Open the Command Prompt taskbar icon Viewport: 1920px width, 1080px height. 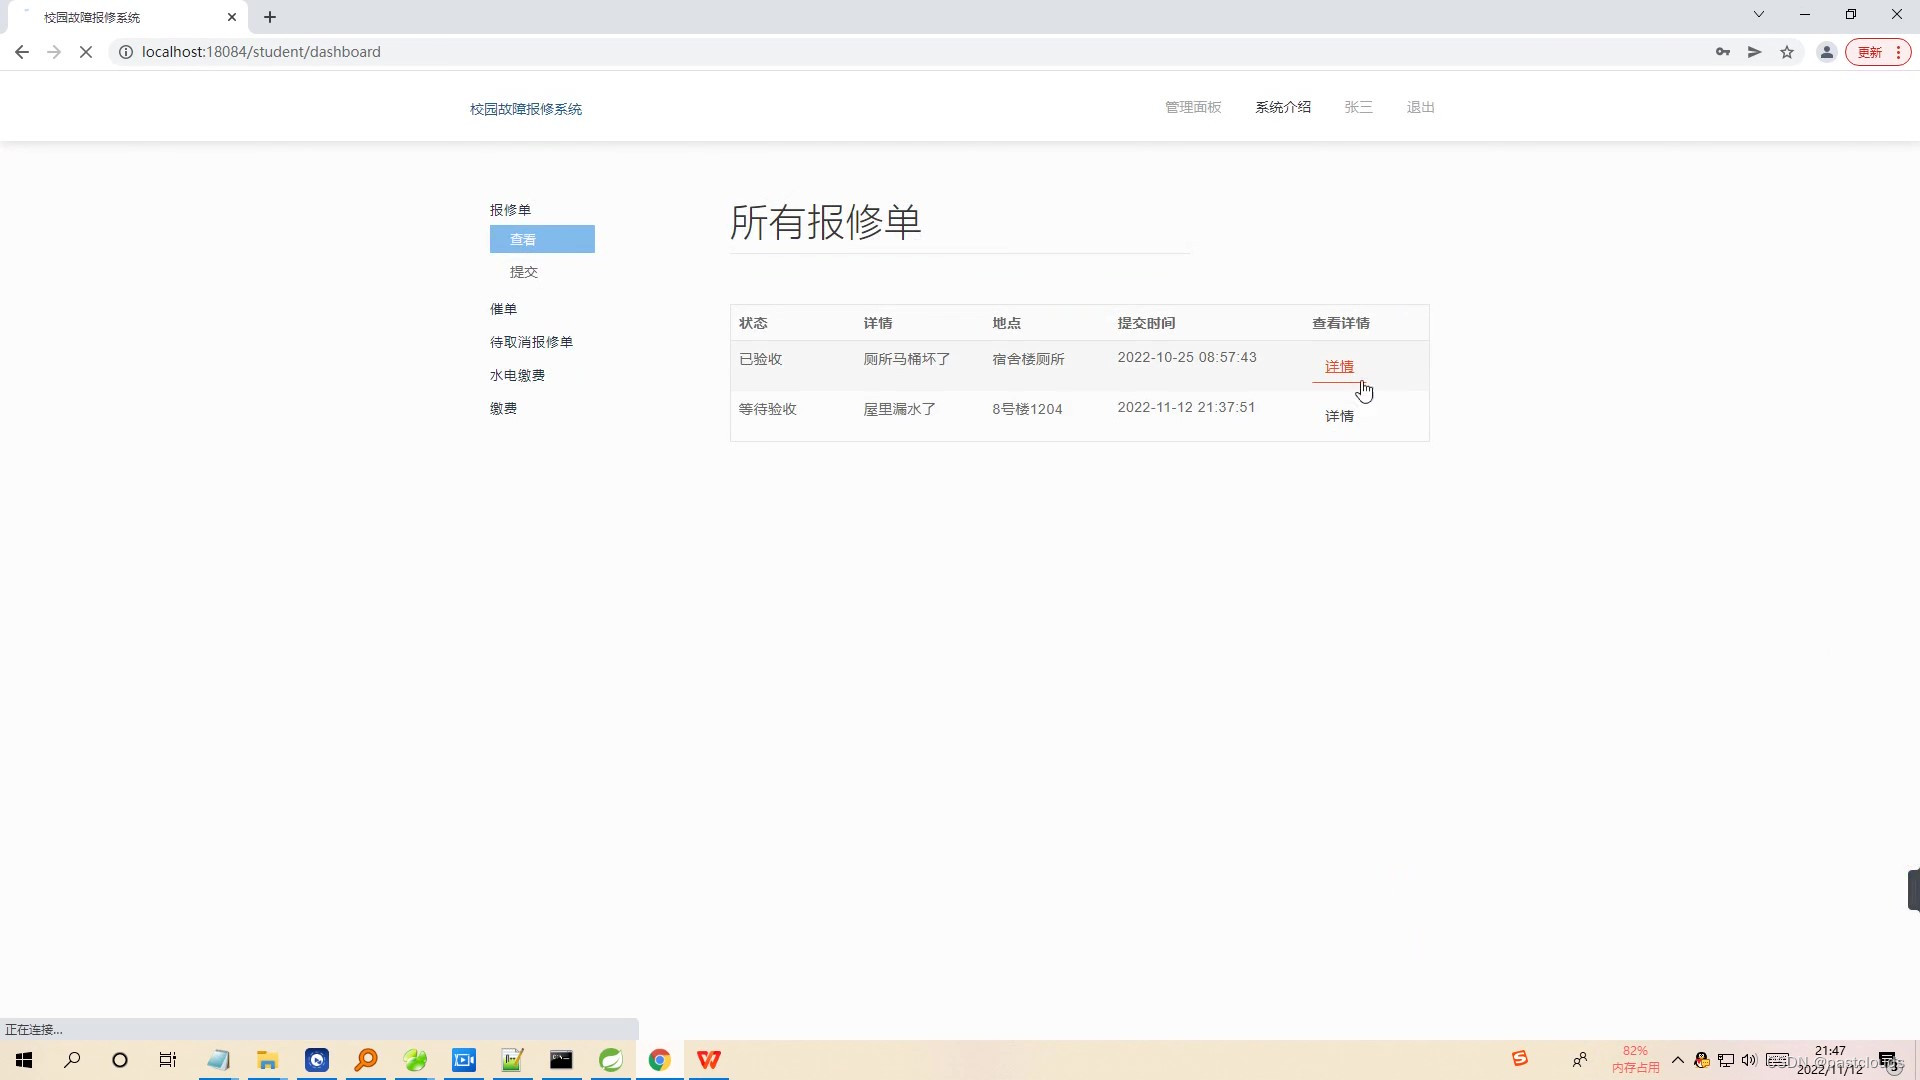click(561, 1059)
